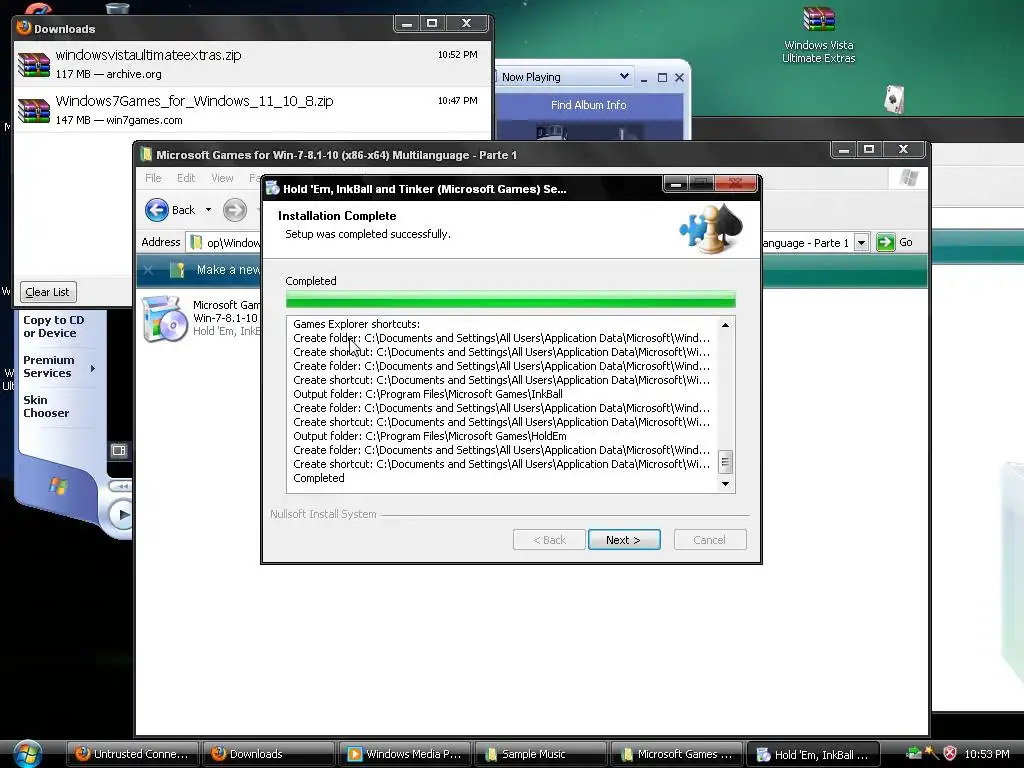Click the Media Player previous-track control
The height and width of the screenshot is (768, 1024).
pyautogui.click(x=120, y=486)
